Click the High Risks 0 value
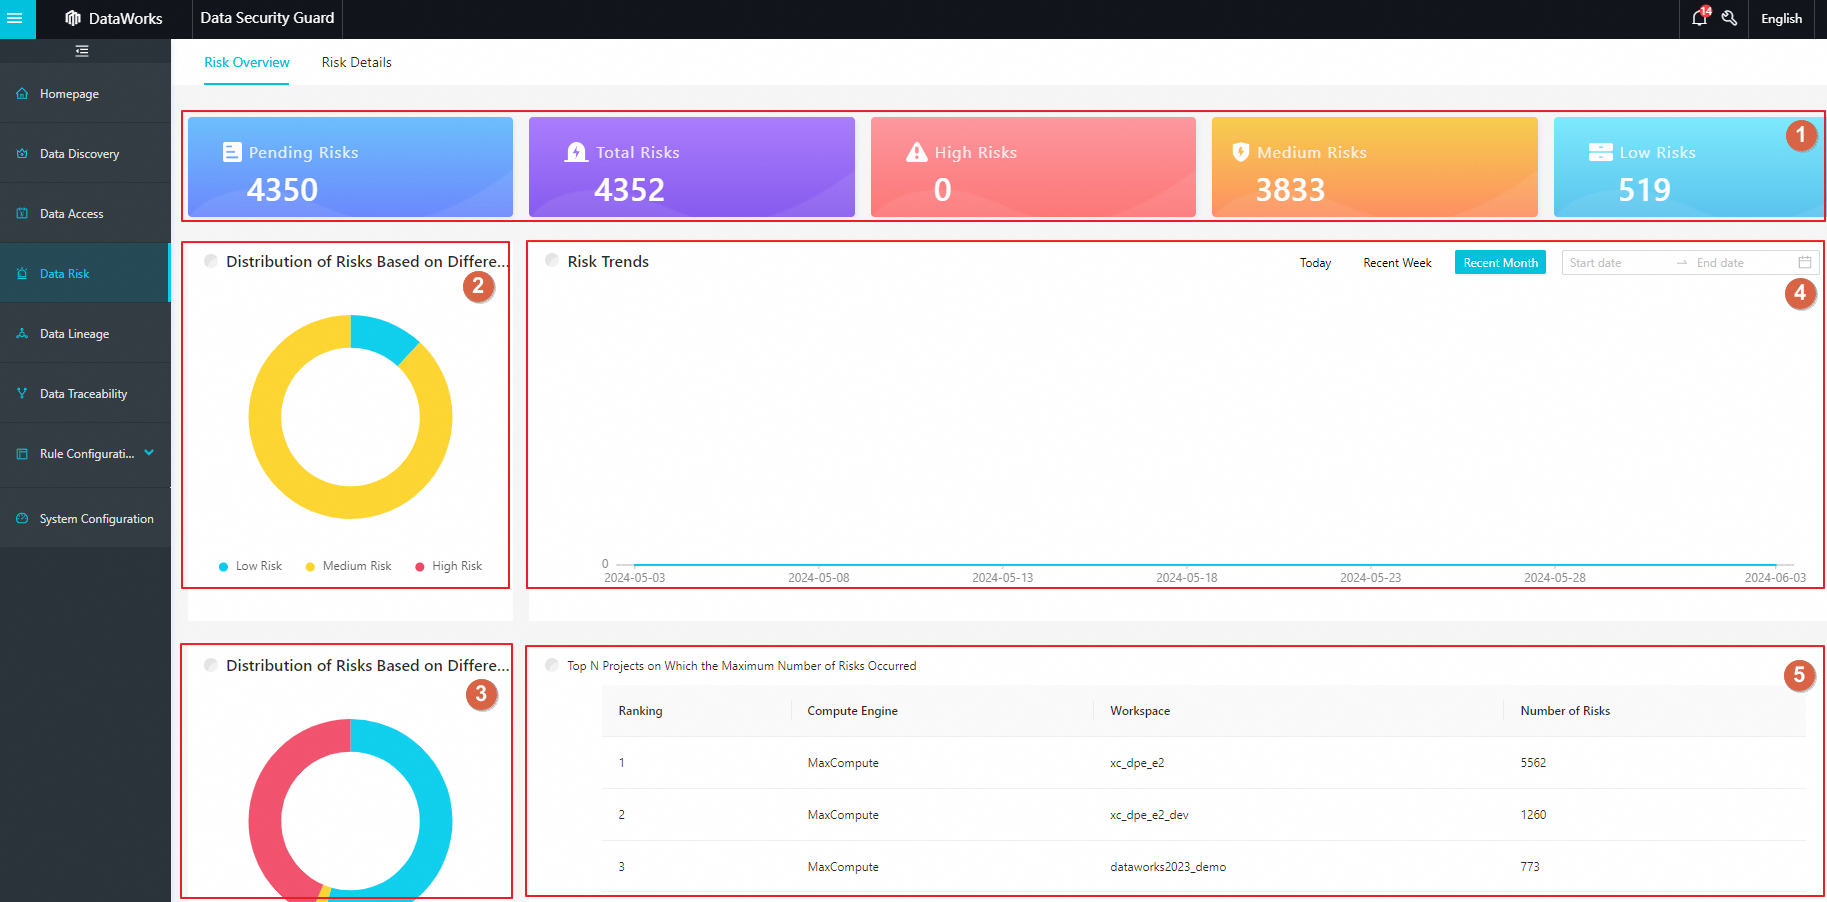This screenshot has width=1827, height=902. click(x=942, y=190)
